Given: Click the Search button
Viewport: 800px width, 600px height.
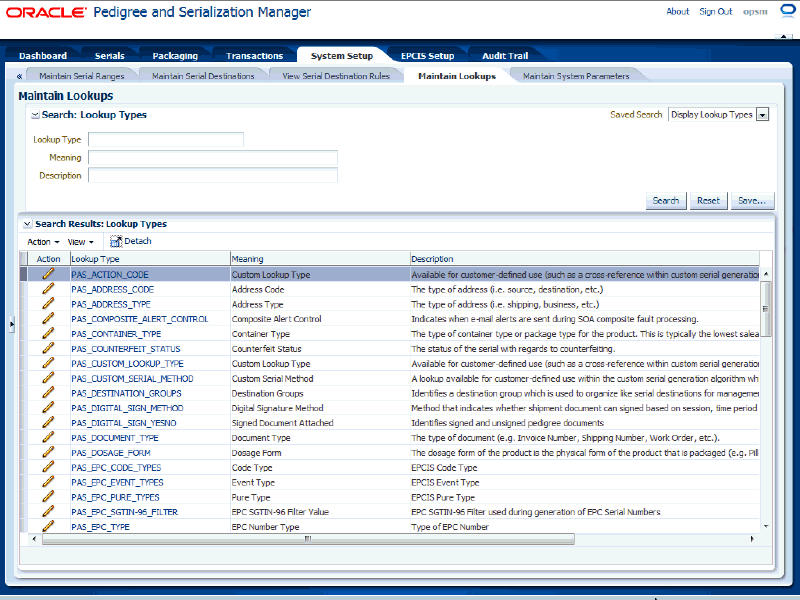Looking at the screenshot, I should [x=666, y=201].
